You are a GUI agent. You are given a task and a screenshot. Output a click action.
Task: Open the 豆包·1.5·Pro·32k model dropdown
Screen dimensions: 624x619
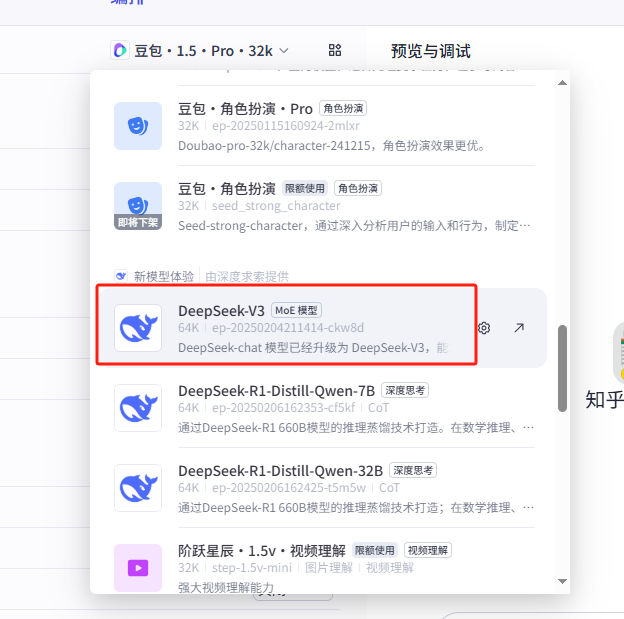[x=199, y=51]
